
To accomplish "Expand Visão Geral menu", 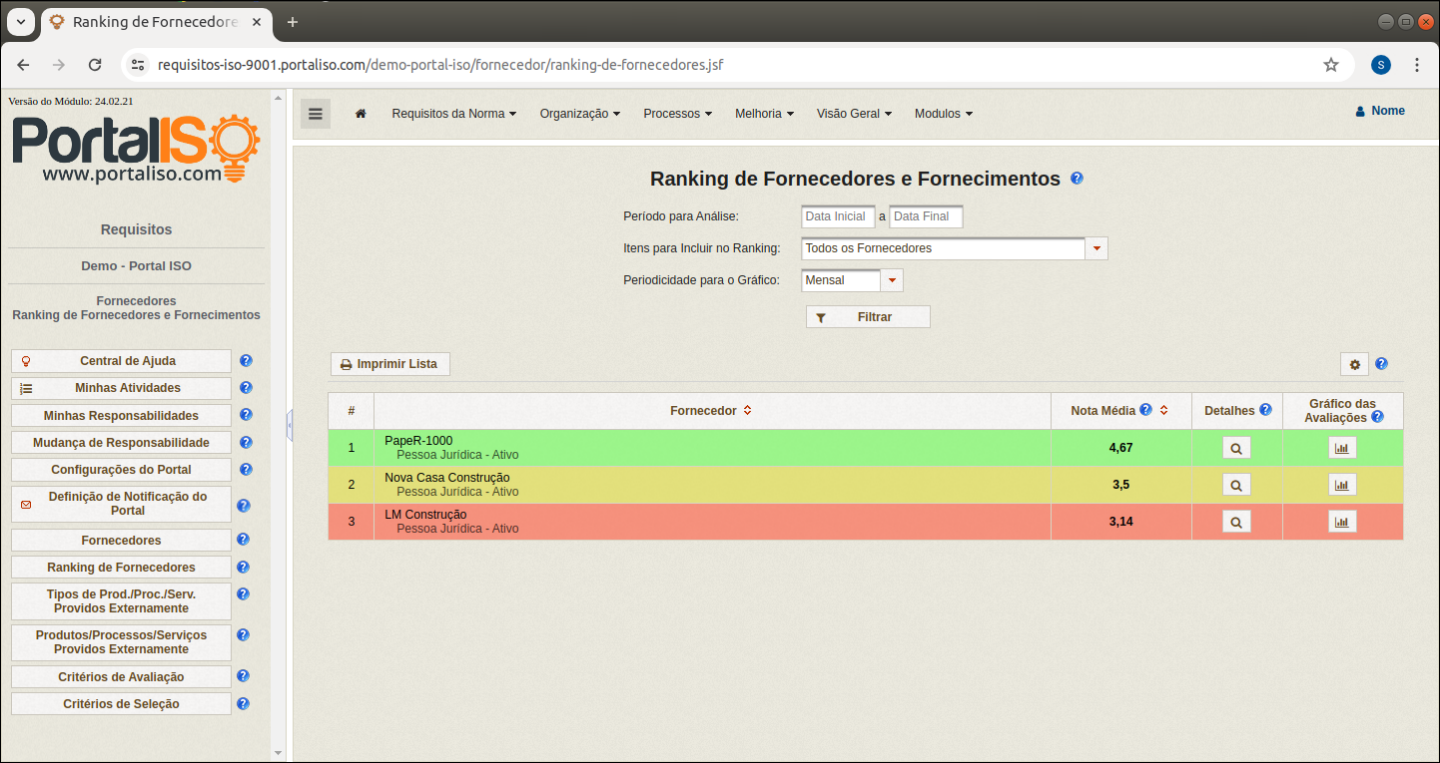I will coord(854,114).
